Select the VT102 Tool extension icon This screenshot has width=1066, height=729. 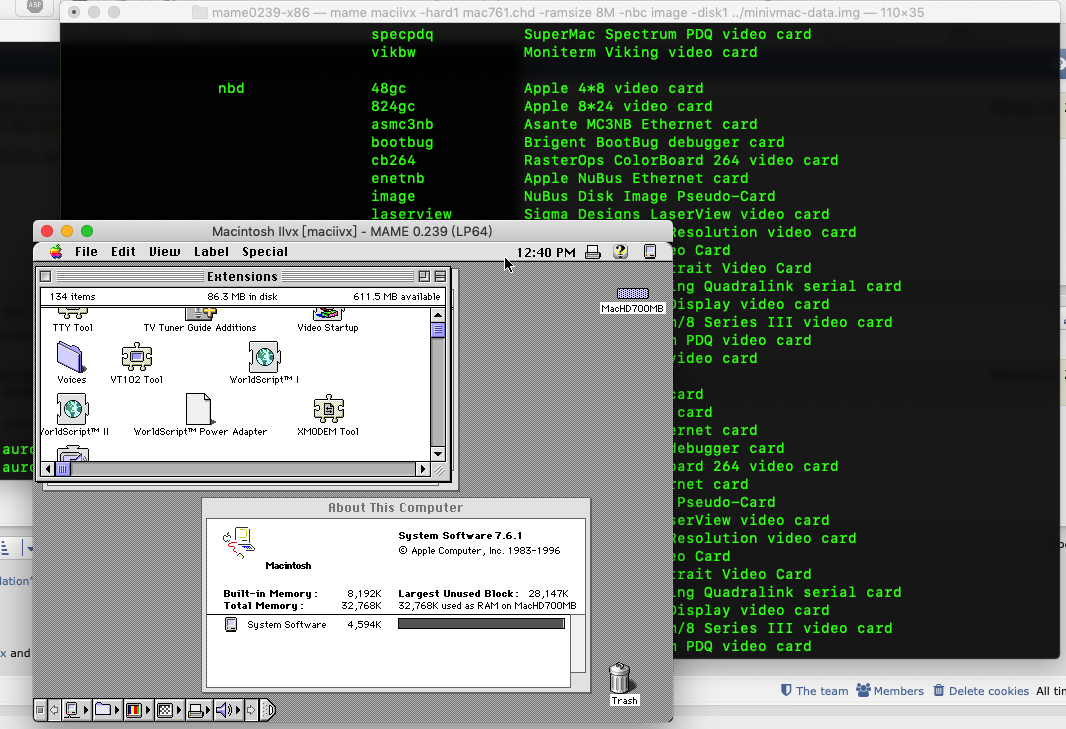click(137, 356)
